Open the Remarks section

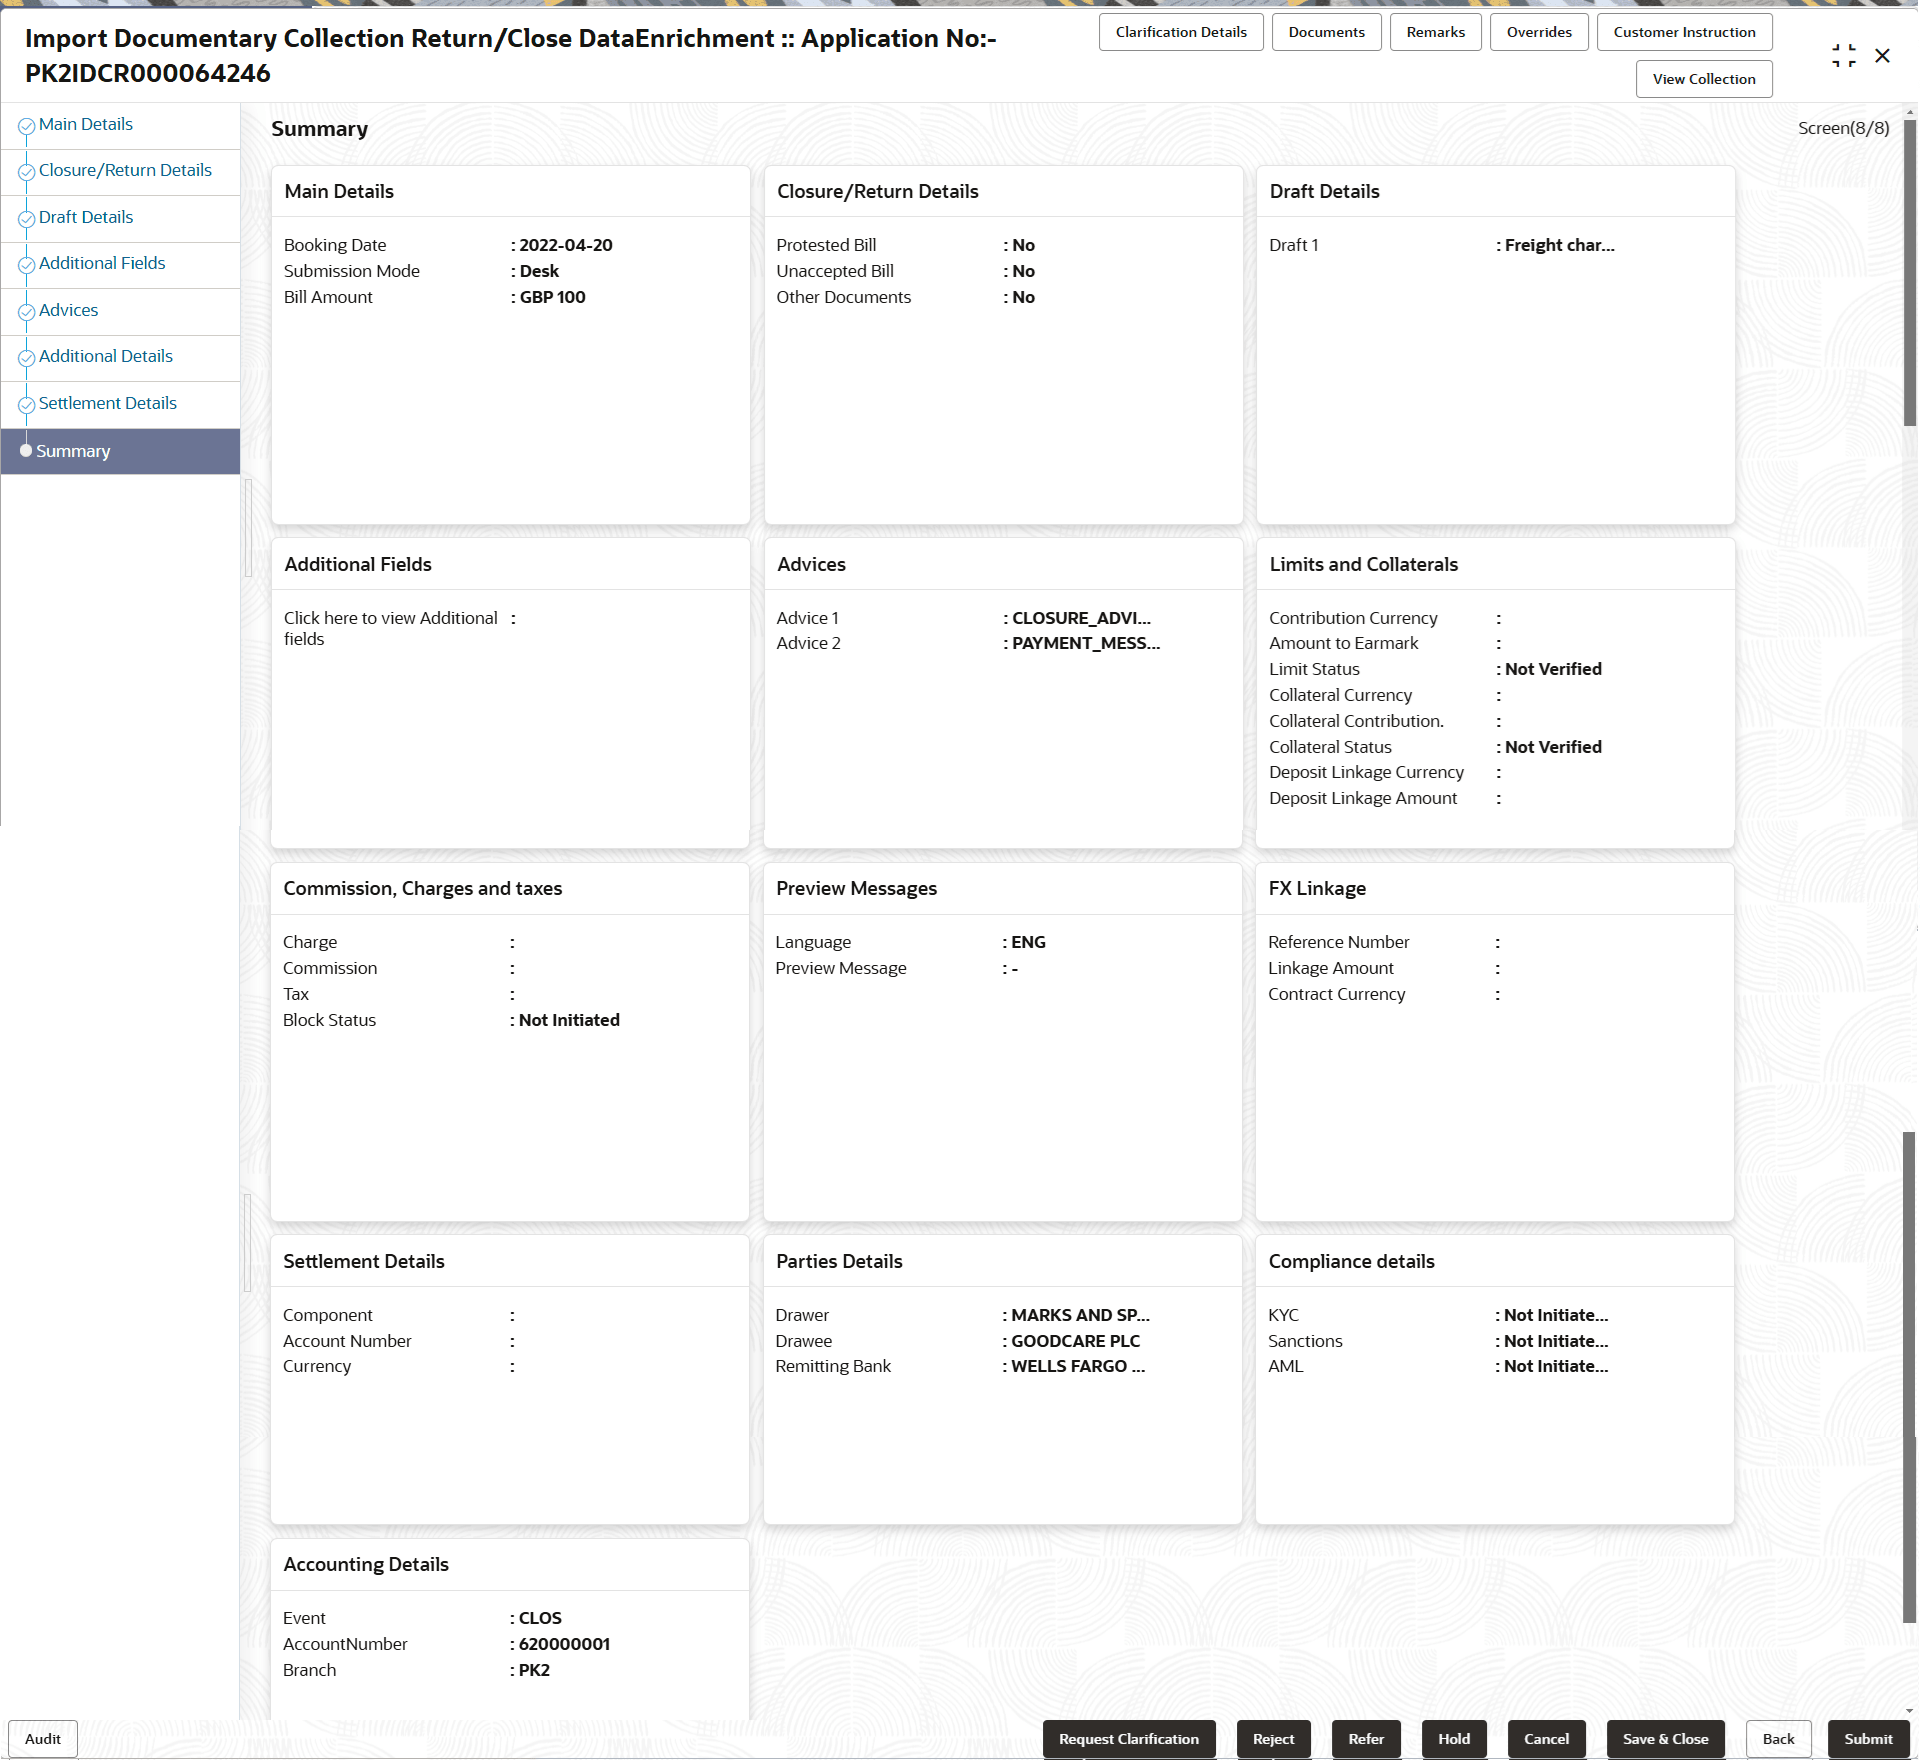(1434, 32)
